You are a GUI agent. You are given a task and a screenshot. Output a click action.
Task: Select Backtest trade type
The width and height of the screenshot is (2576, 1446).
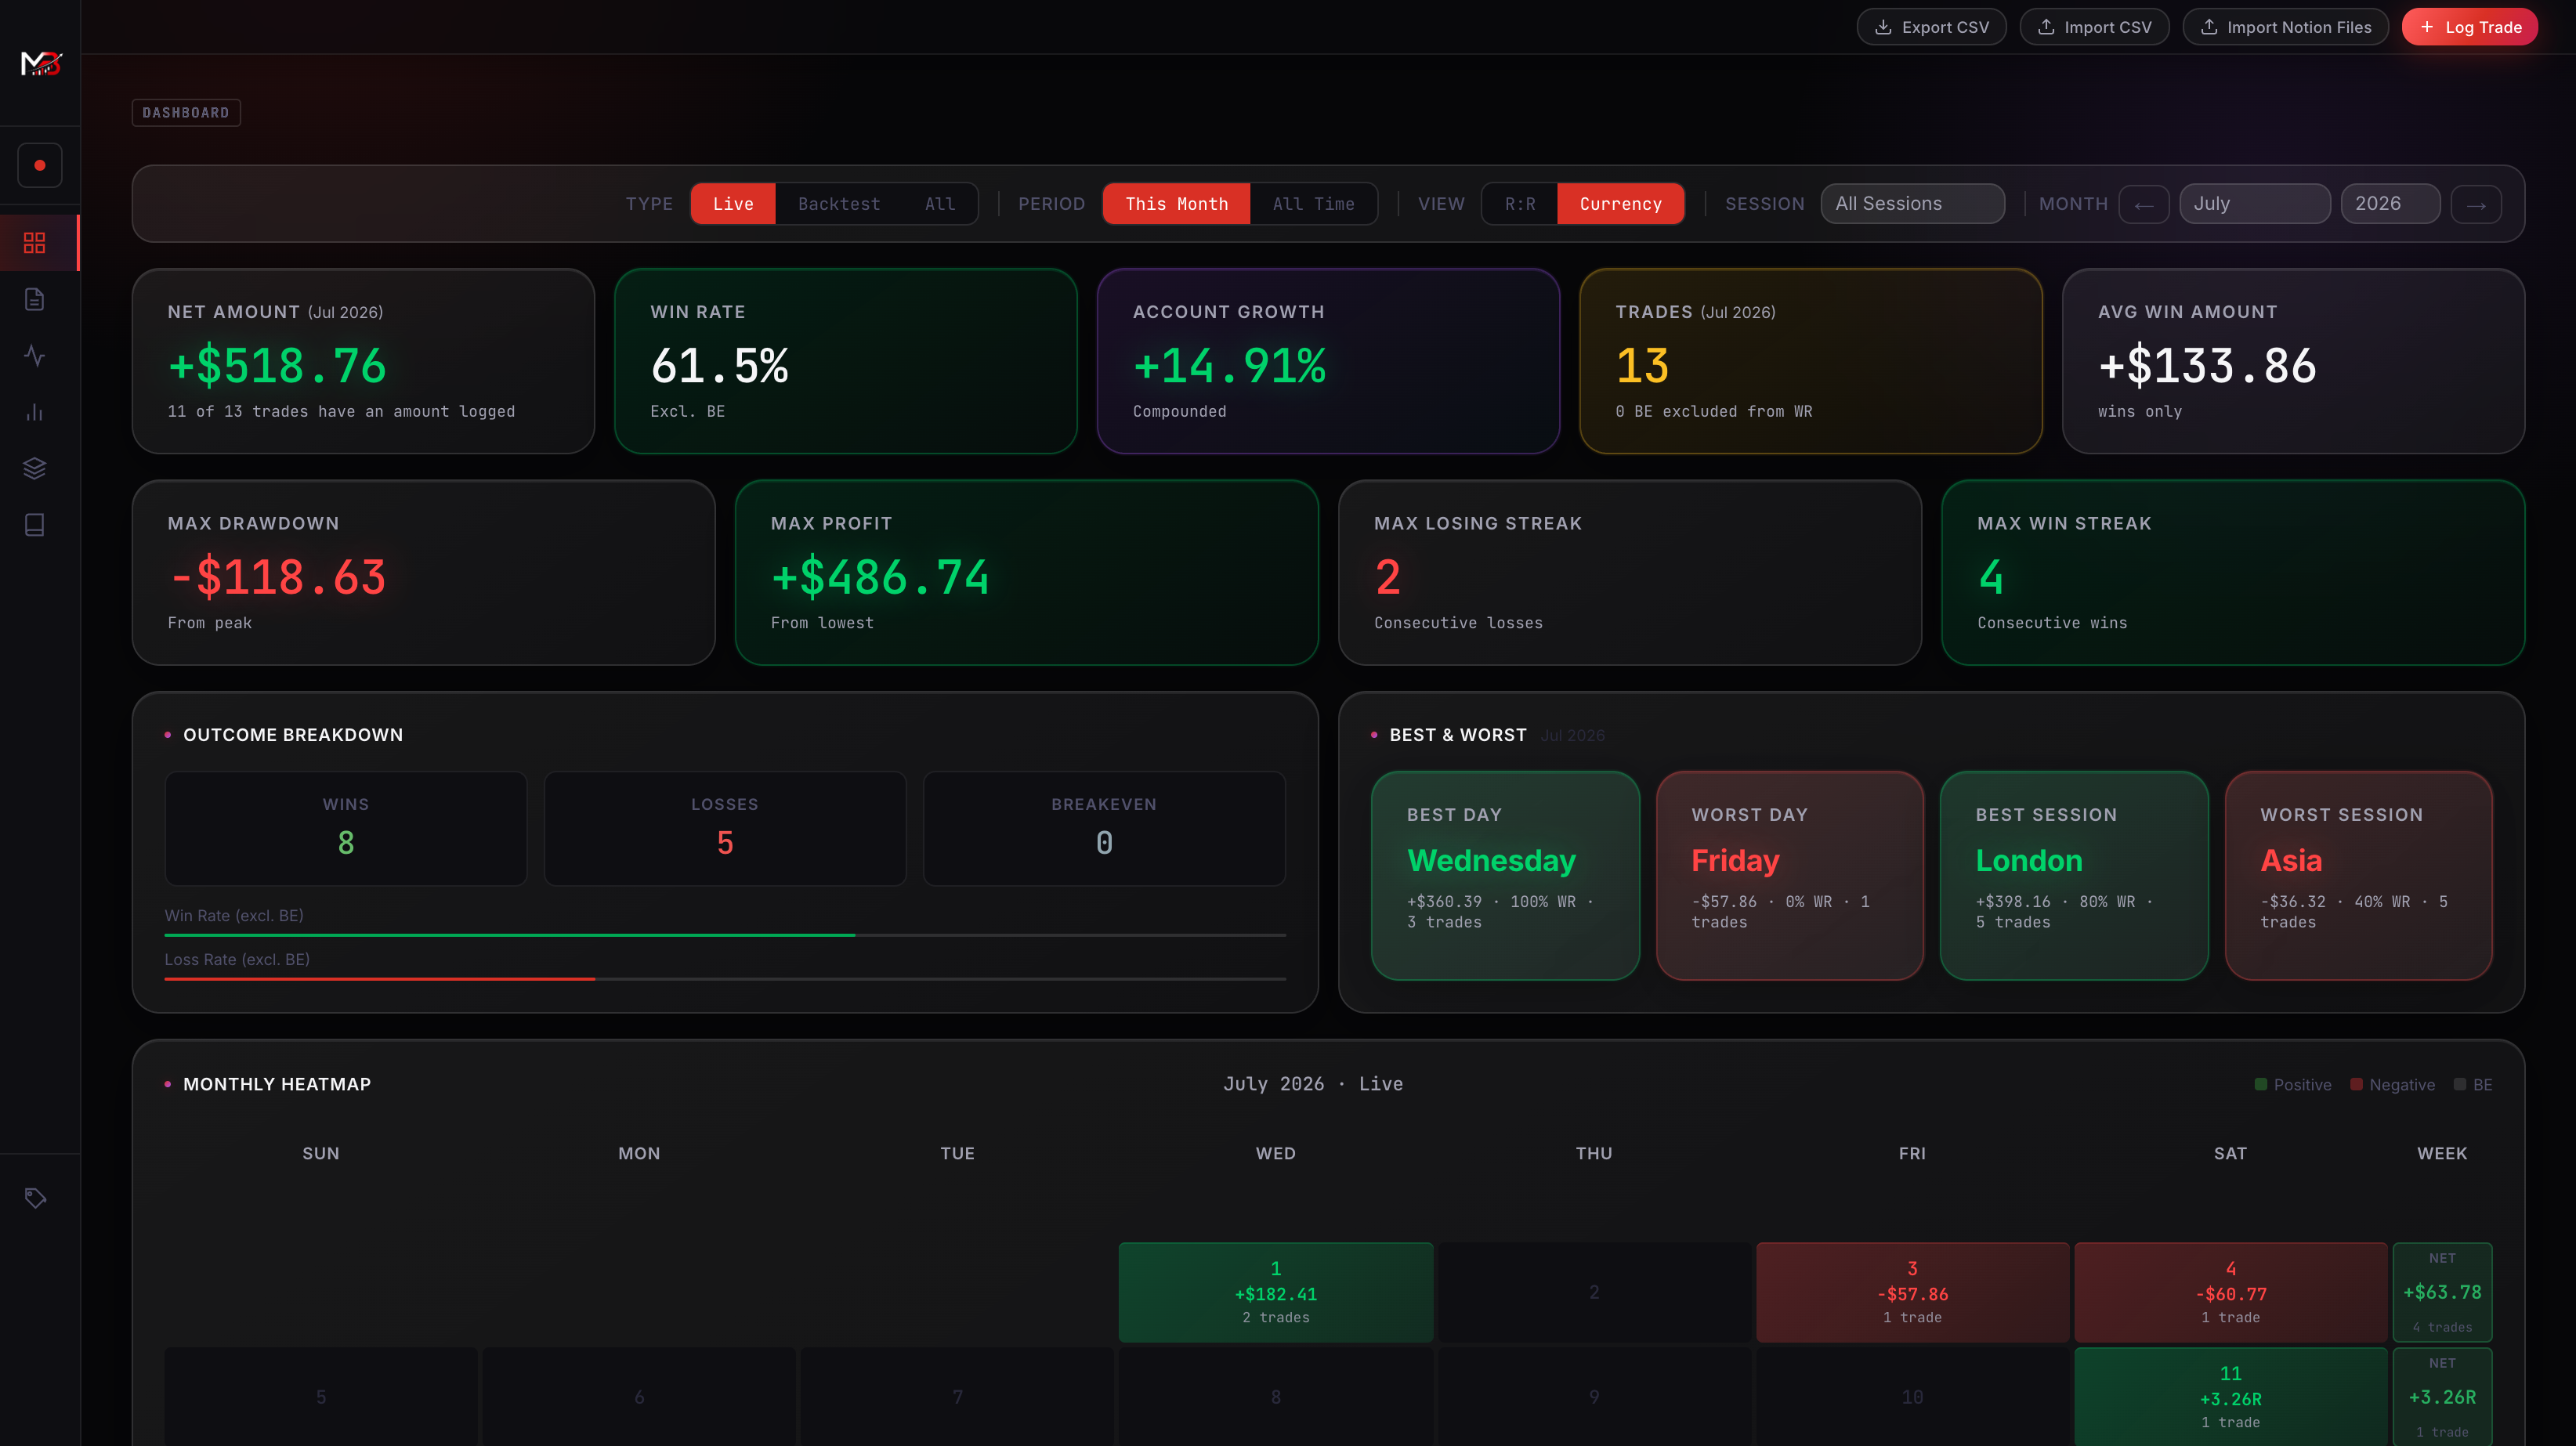[839, 204]
